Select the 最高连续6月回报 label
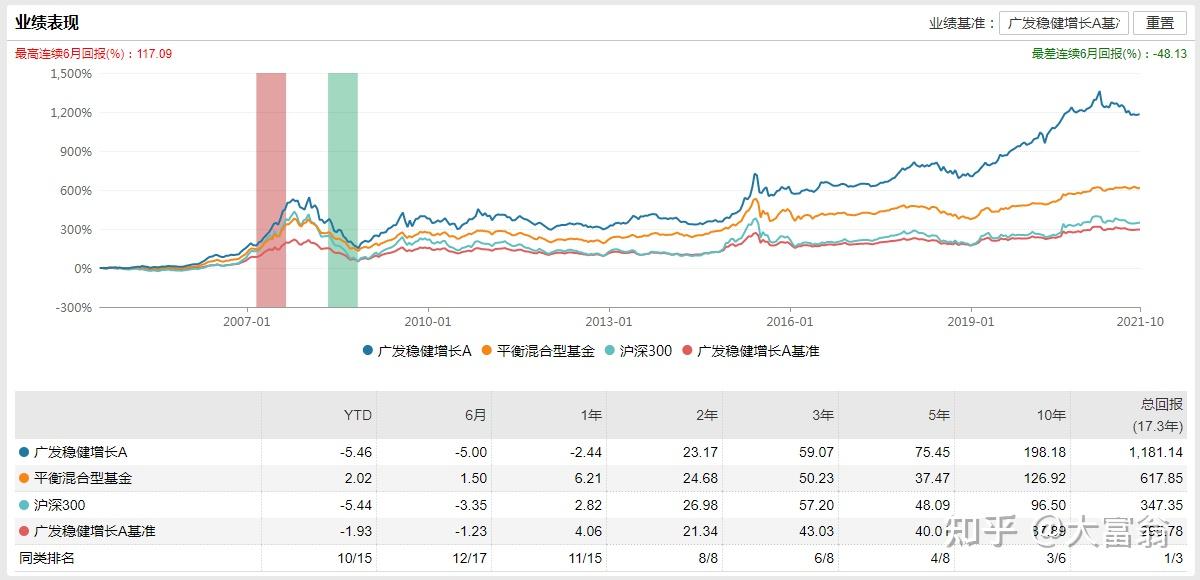 tap(93, 54)
